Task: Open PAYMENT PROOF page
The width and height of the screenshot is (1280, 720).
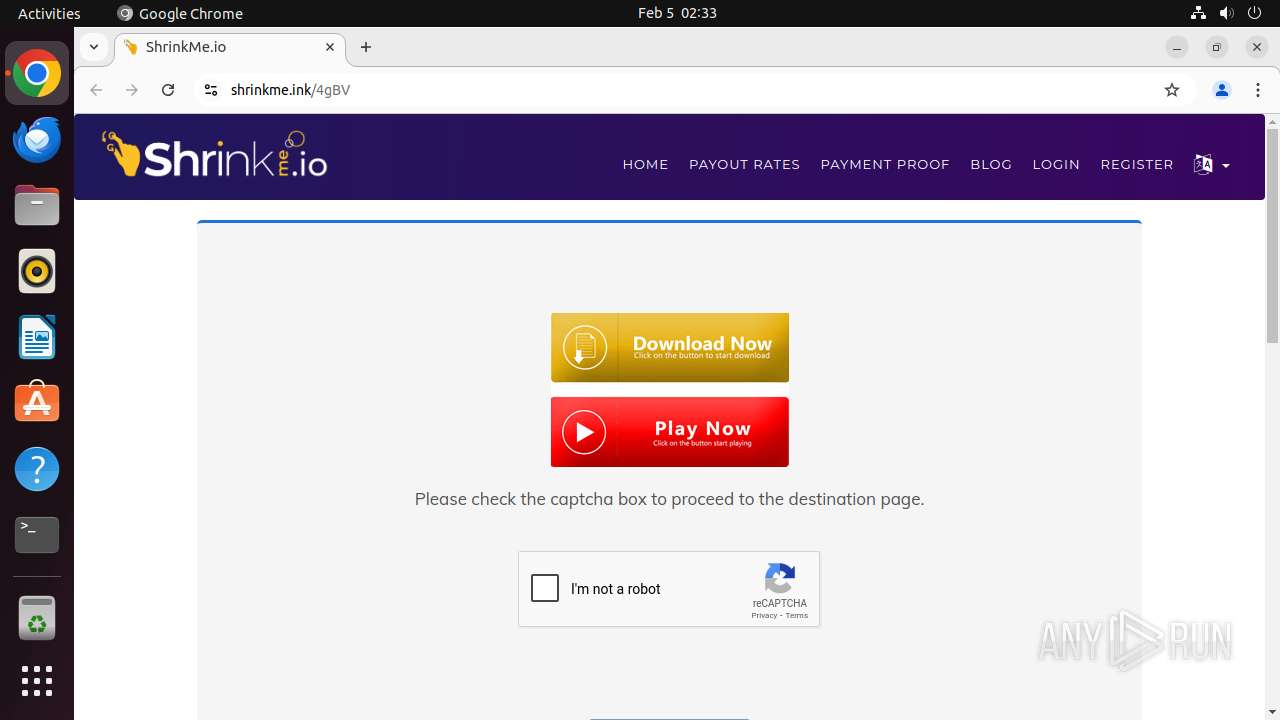Action: tap(885, 165)
